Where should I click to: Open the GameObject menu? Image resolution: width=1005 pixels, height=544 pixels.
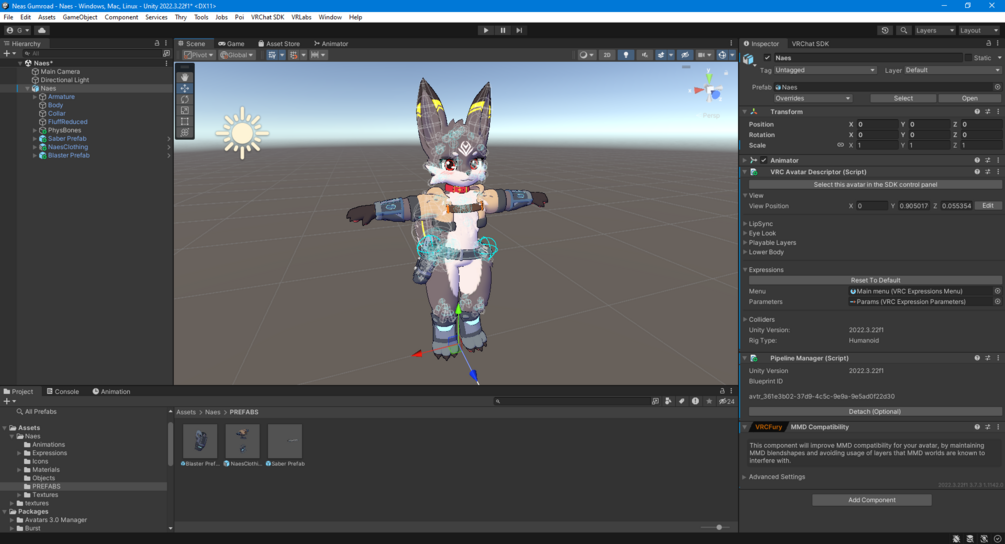point(79,17)
